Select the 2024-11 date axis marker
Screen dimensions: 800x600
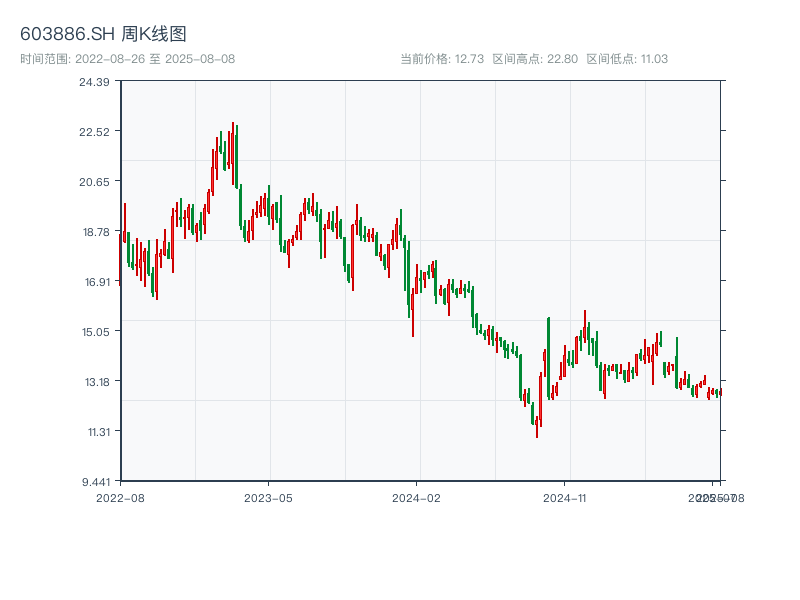click(x=564, y=497)
